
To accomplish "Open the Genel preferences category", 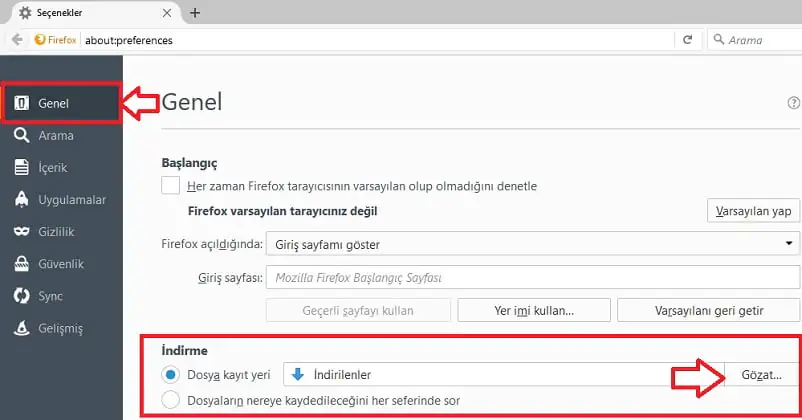I will pos(61,103).
